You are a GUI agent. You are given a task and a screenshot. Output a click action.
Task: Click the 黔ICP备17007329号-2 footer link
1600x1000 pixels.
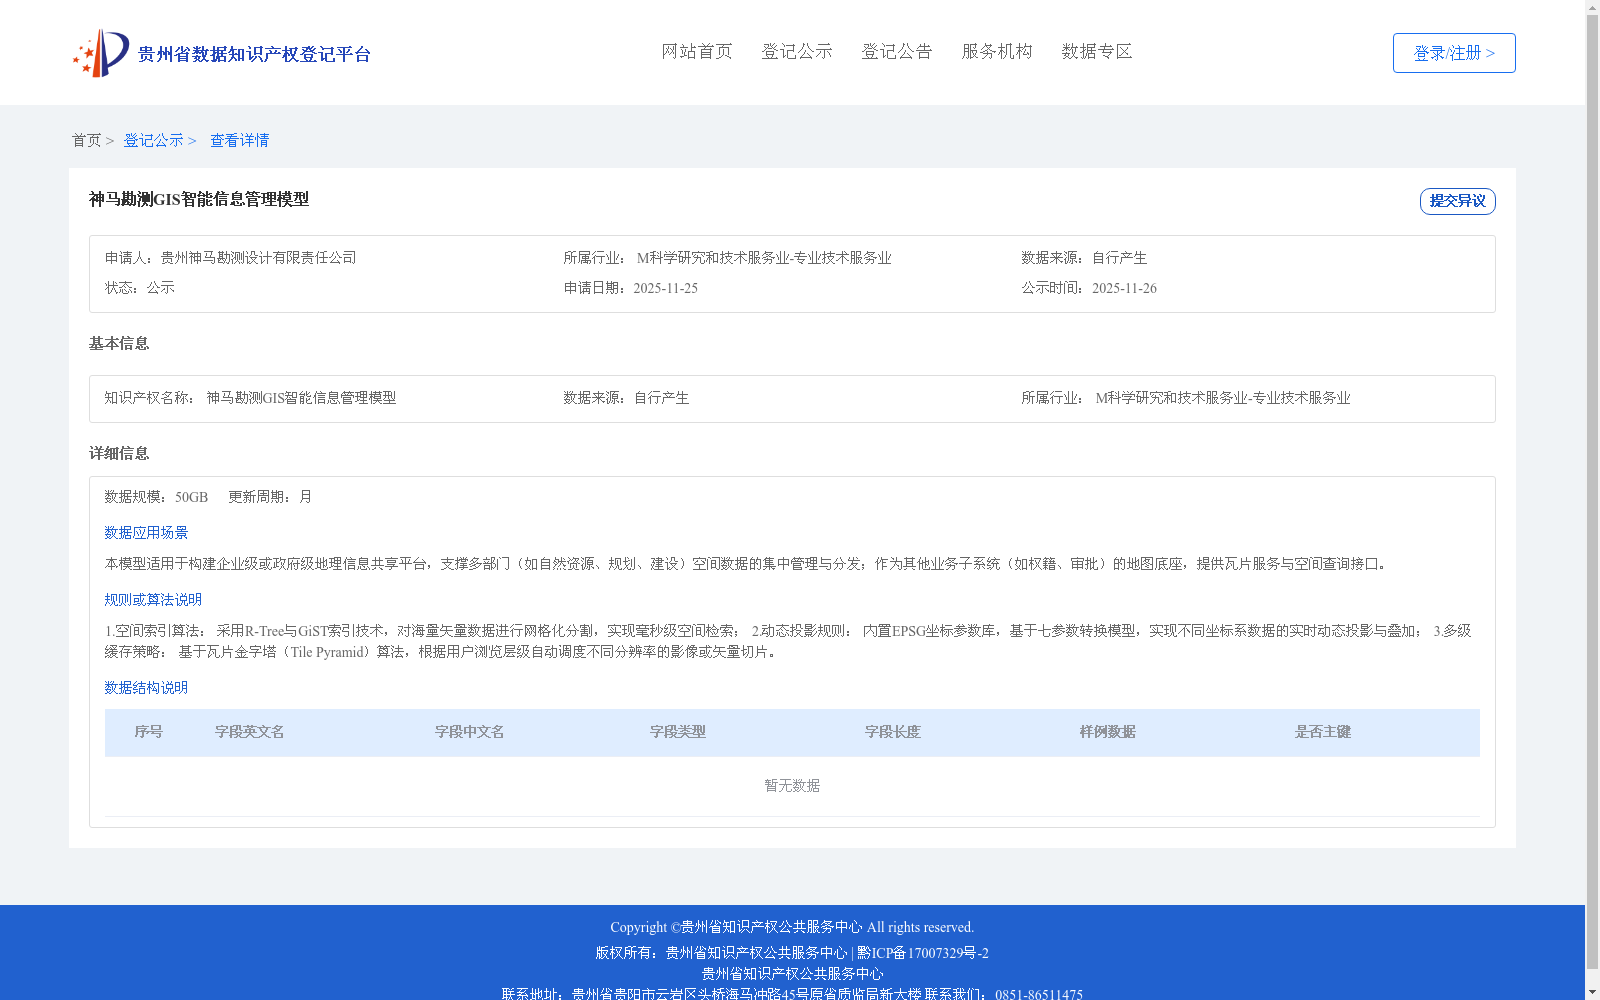[x=922, y=953]
